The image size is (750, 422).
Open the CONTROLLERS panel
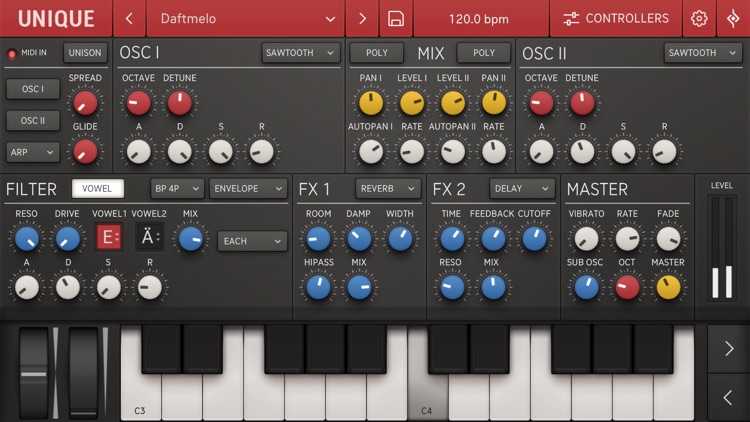(616, 19)
